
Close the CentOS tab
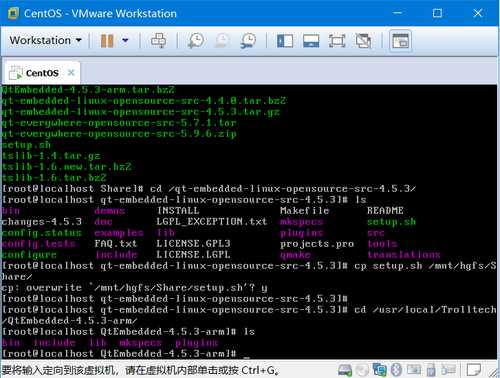[71, 72]
